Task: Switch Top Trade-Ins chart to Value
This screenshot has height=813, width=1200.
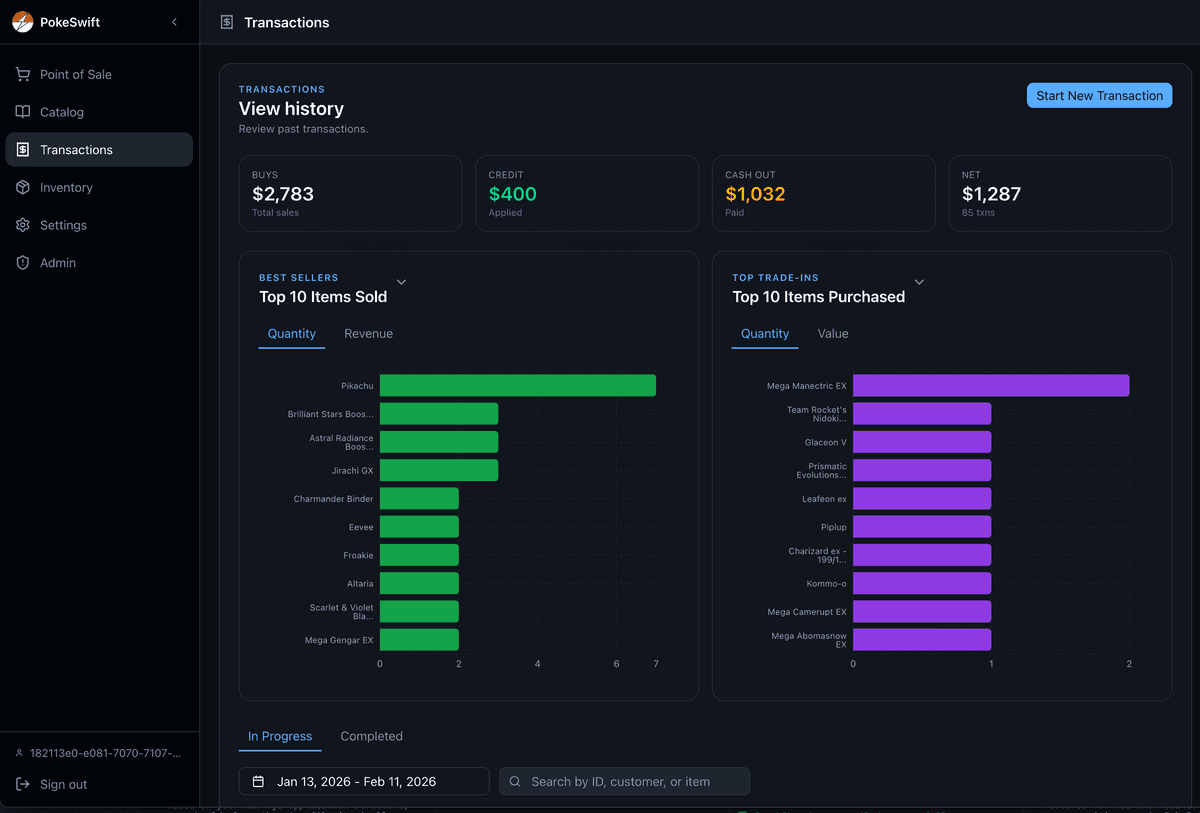Action: (832, 333)
